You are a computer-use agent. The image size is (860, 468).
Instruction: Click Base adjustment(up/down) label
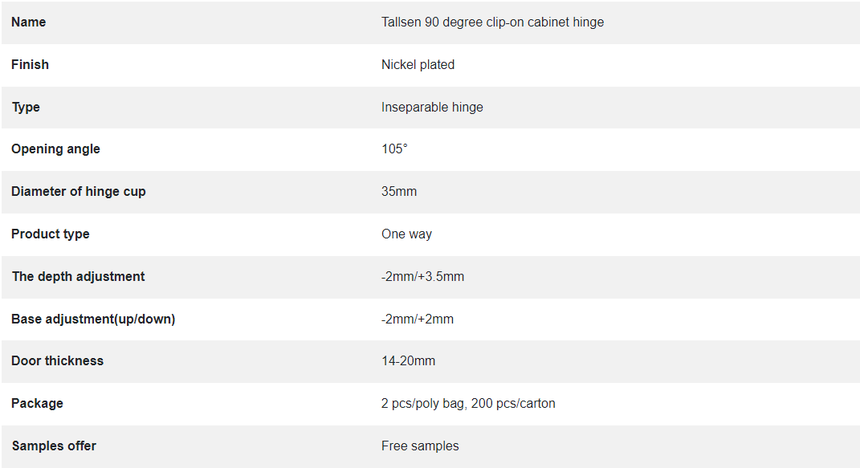[93, 319]
